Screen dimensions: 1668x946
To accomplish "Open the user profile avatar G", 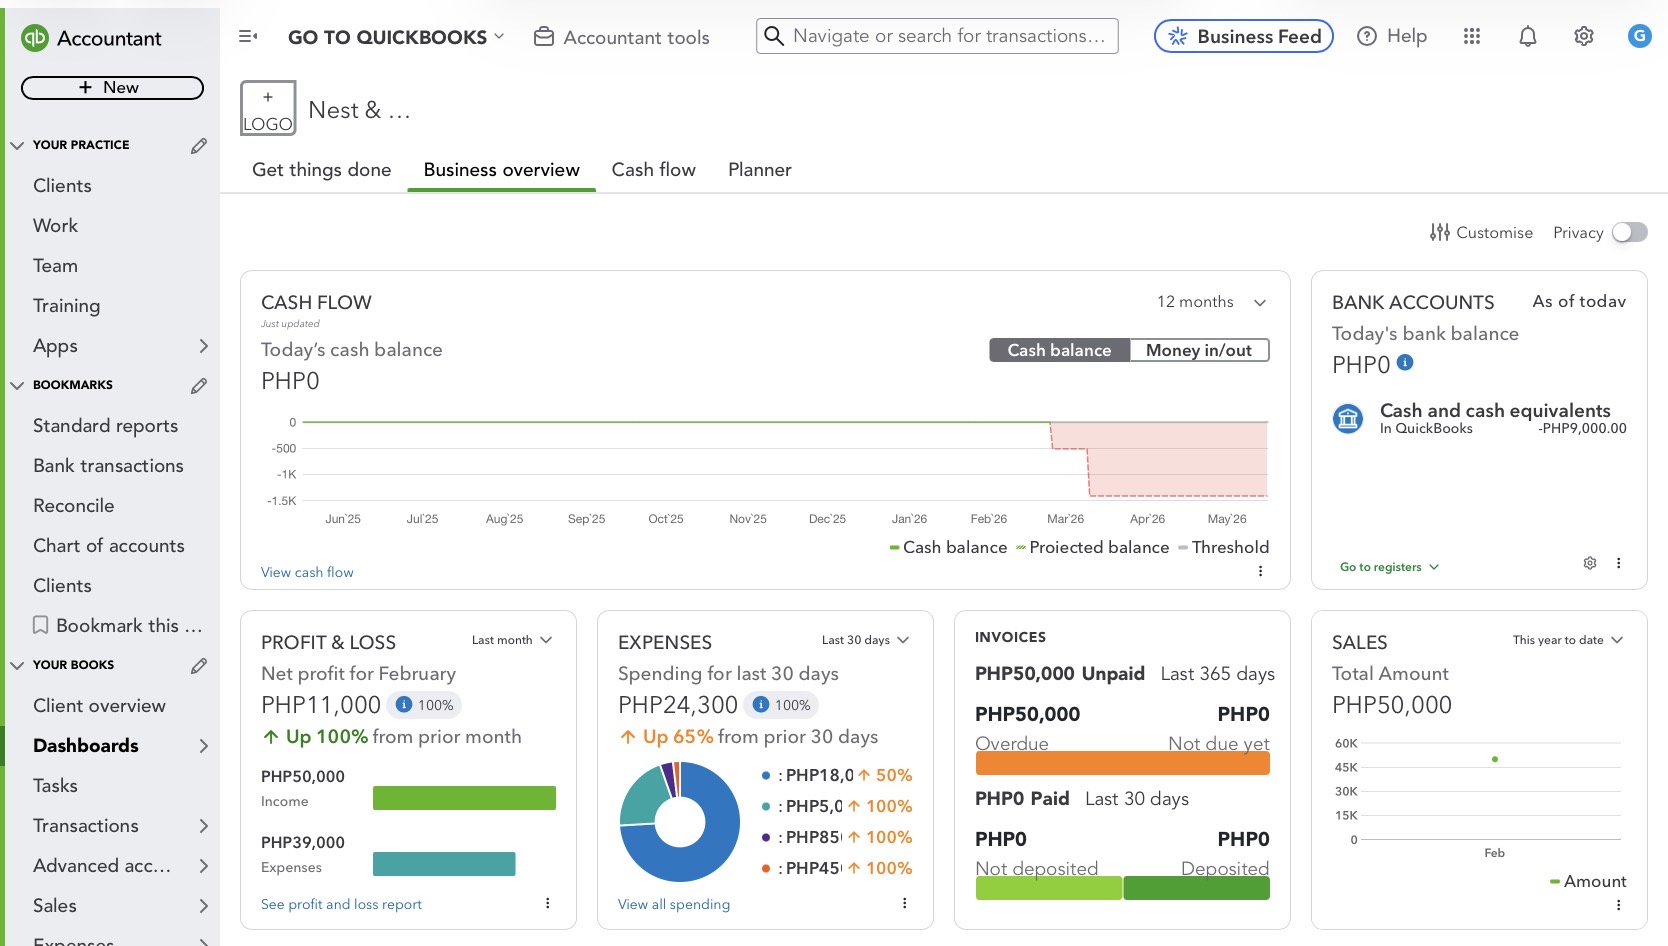I will (1639, 36).
